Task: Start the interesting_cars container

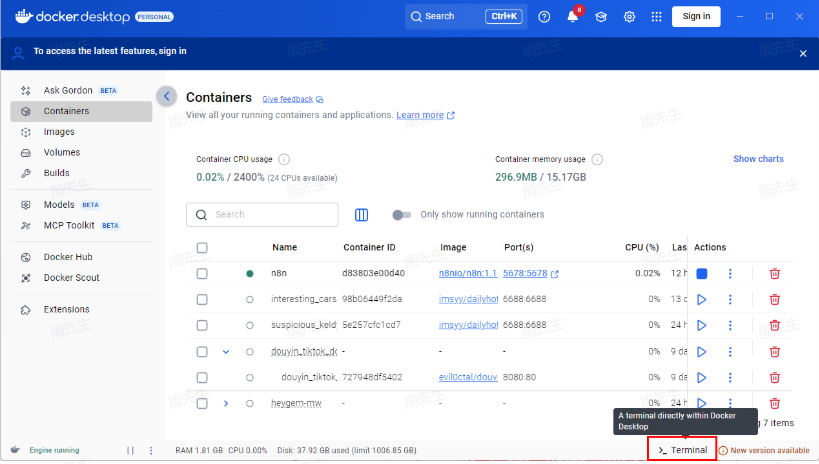Action: (x=701, y=299)
